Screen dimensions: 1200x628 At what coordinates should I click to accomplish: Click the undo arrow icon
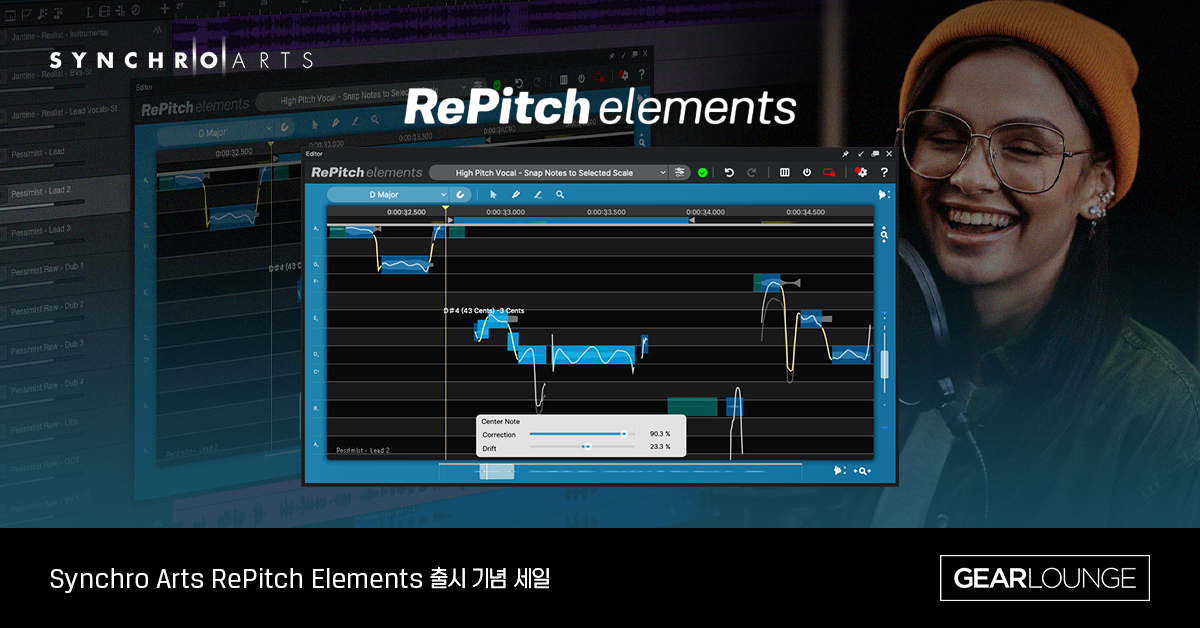coord(729,171)
